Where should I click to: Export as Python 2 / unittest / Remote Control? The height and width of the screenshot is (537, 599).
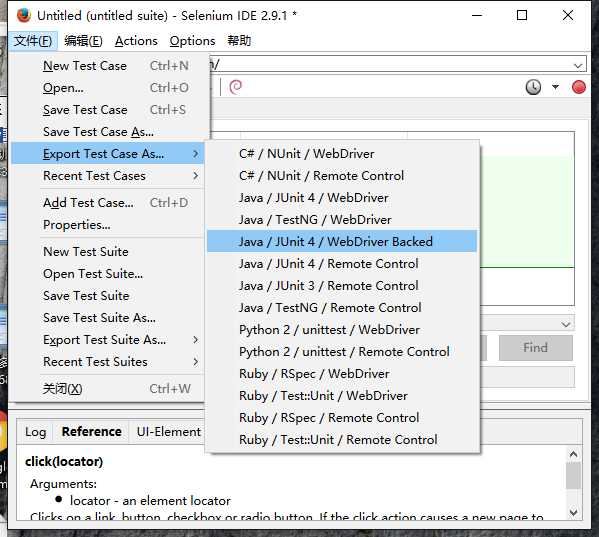pos(342,352)
